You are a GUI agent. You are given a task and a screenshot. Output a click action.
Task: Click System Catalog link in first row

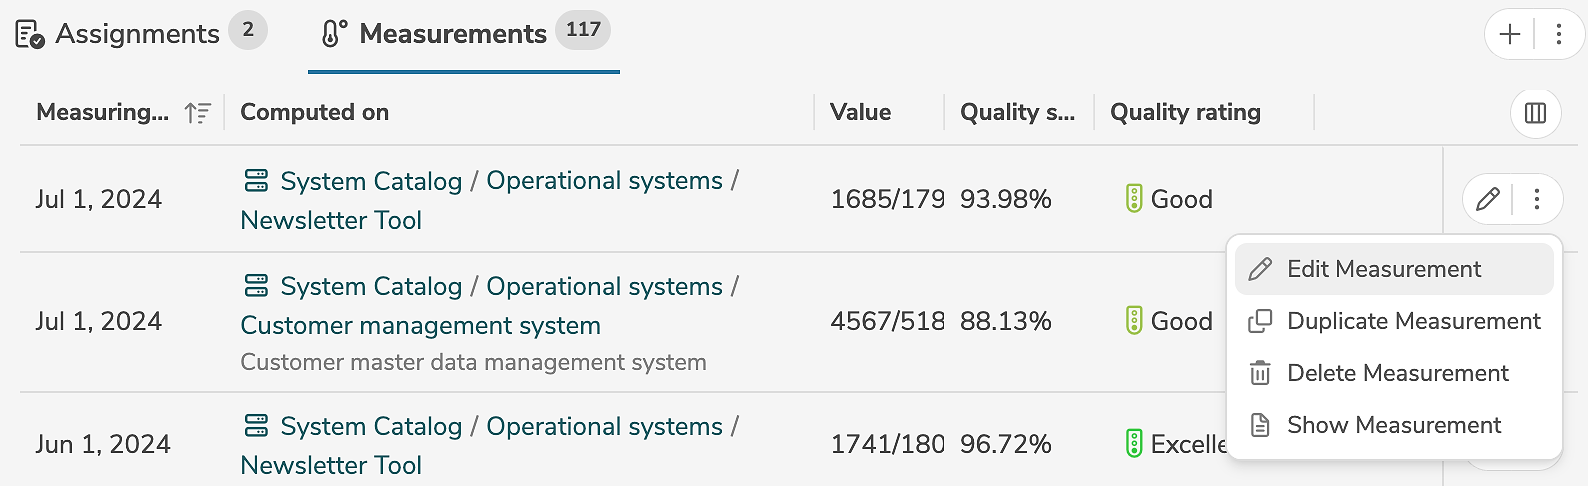370,181
